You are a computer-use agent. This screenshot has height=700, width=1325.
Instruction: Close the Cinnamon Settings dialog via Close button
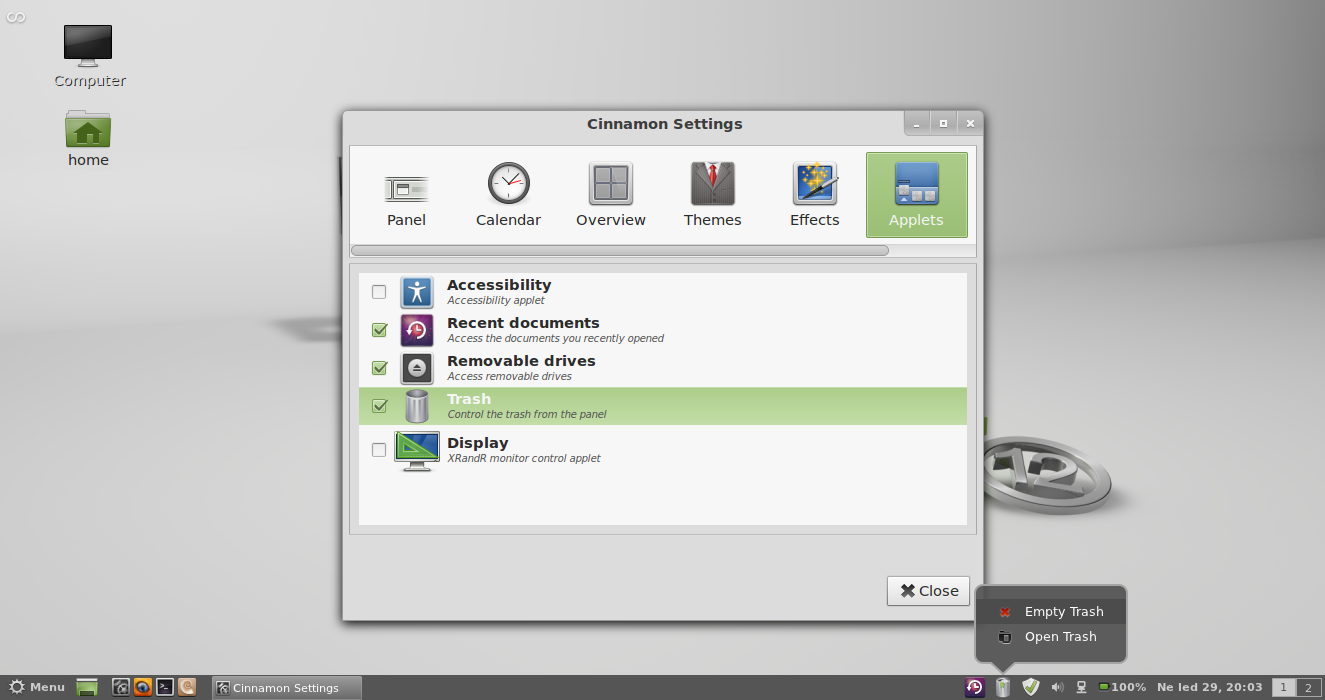tap(928, 591)
